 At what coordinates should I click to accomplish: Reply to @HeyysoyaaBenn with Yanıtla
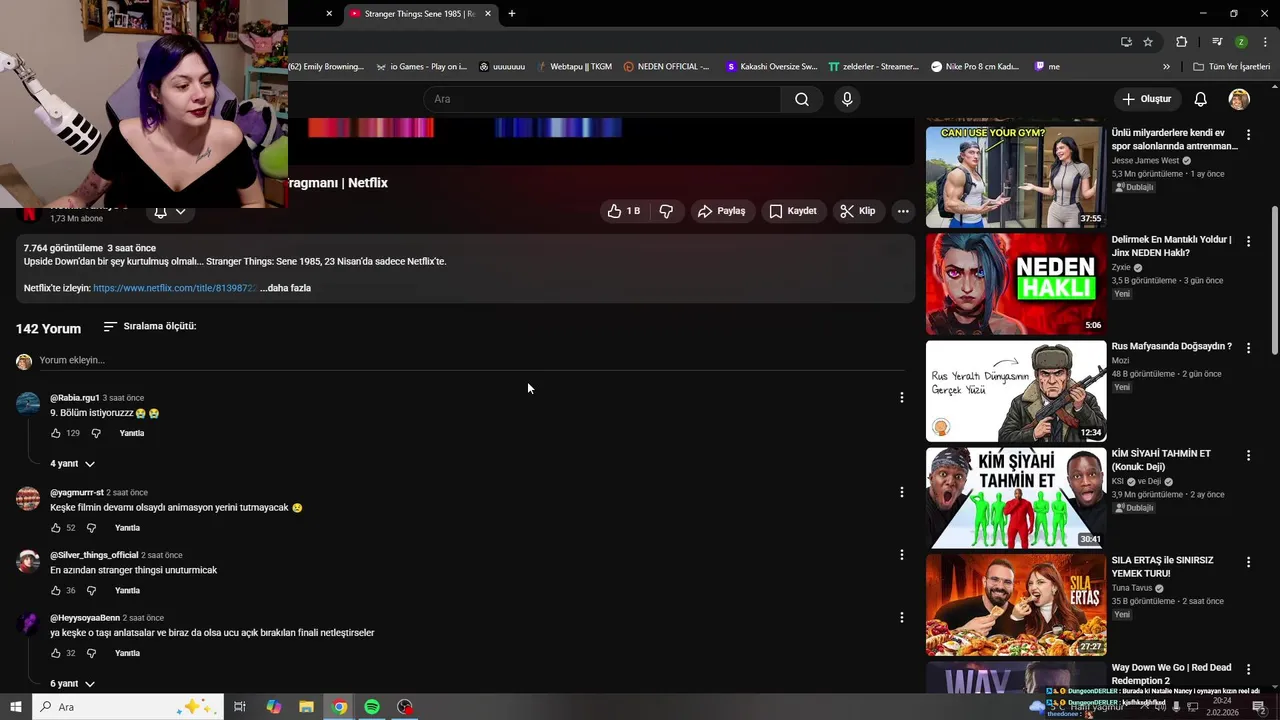click(x=127, y=653)
